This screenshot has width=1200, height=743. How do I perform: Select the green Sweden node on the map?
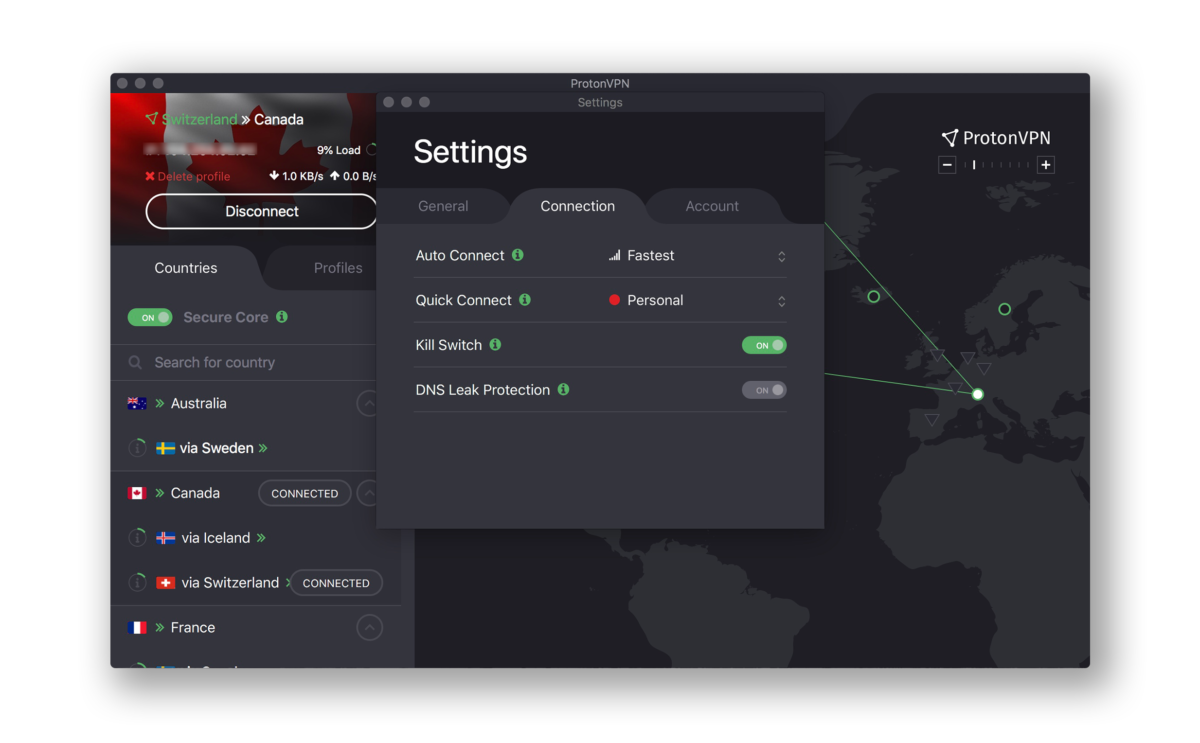click(x=1004, y=309)
